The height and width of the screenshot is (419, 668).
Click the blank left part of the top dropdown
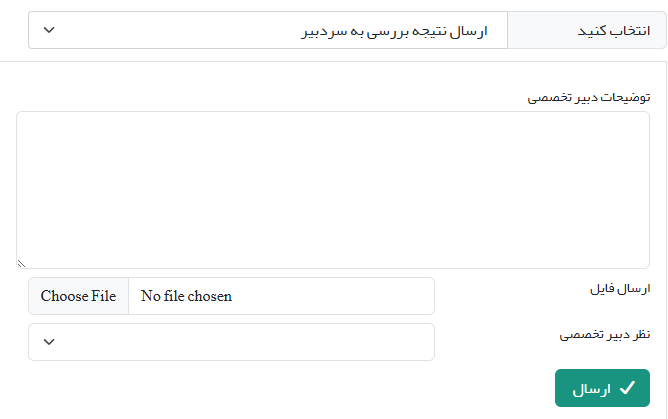click(150, 31)
